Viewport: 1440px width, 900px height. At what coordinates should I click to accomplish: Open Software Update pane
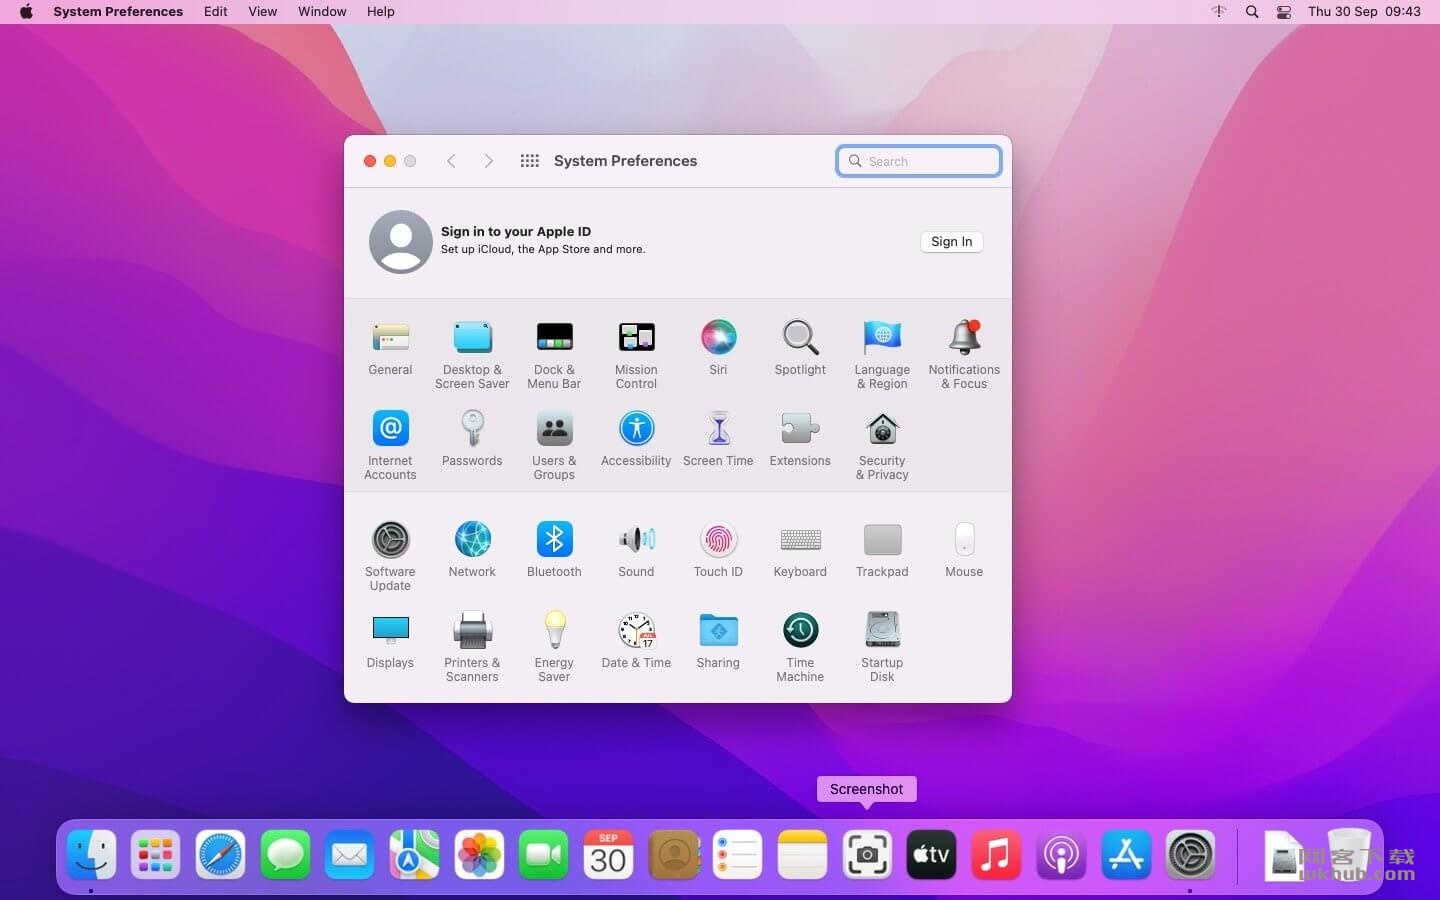tap(390, 557)
